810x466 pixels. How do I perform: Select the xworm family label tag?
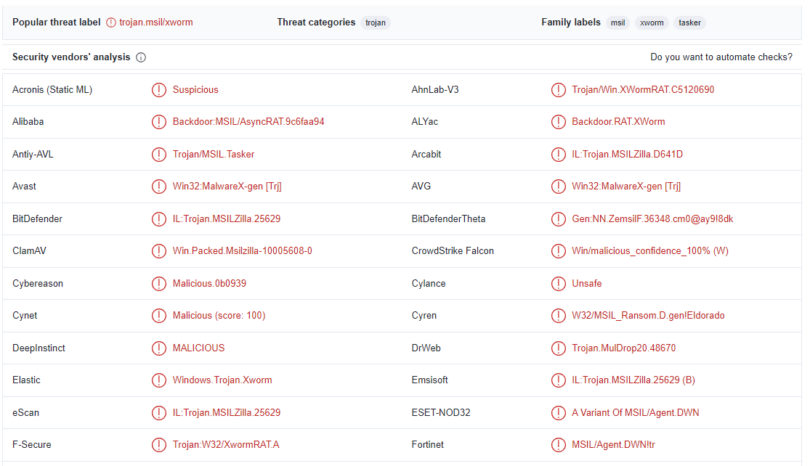tap(651, 22)
